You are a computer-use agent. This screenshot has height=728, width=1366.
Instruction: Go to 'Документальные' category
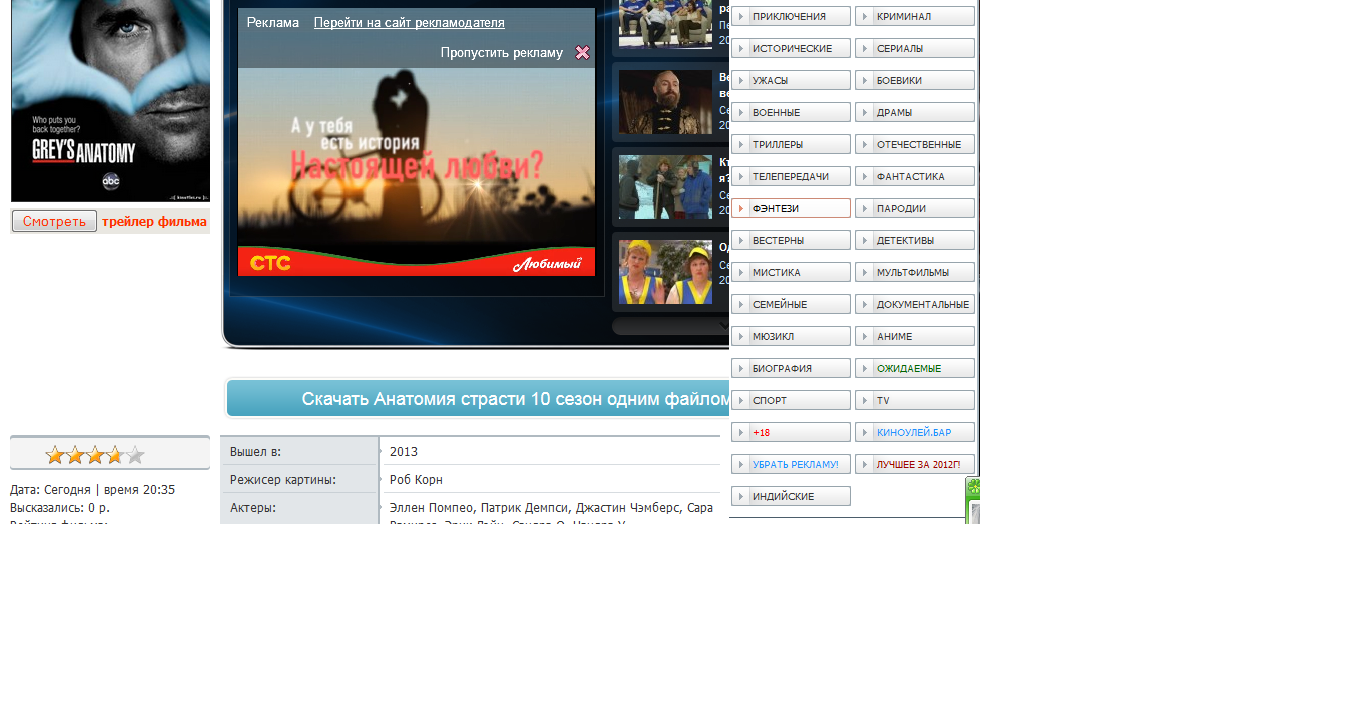[x=915, y=305]
